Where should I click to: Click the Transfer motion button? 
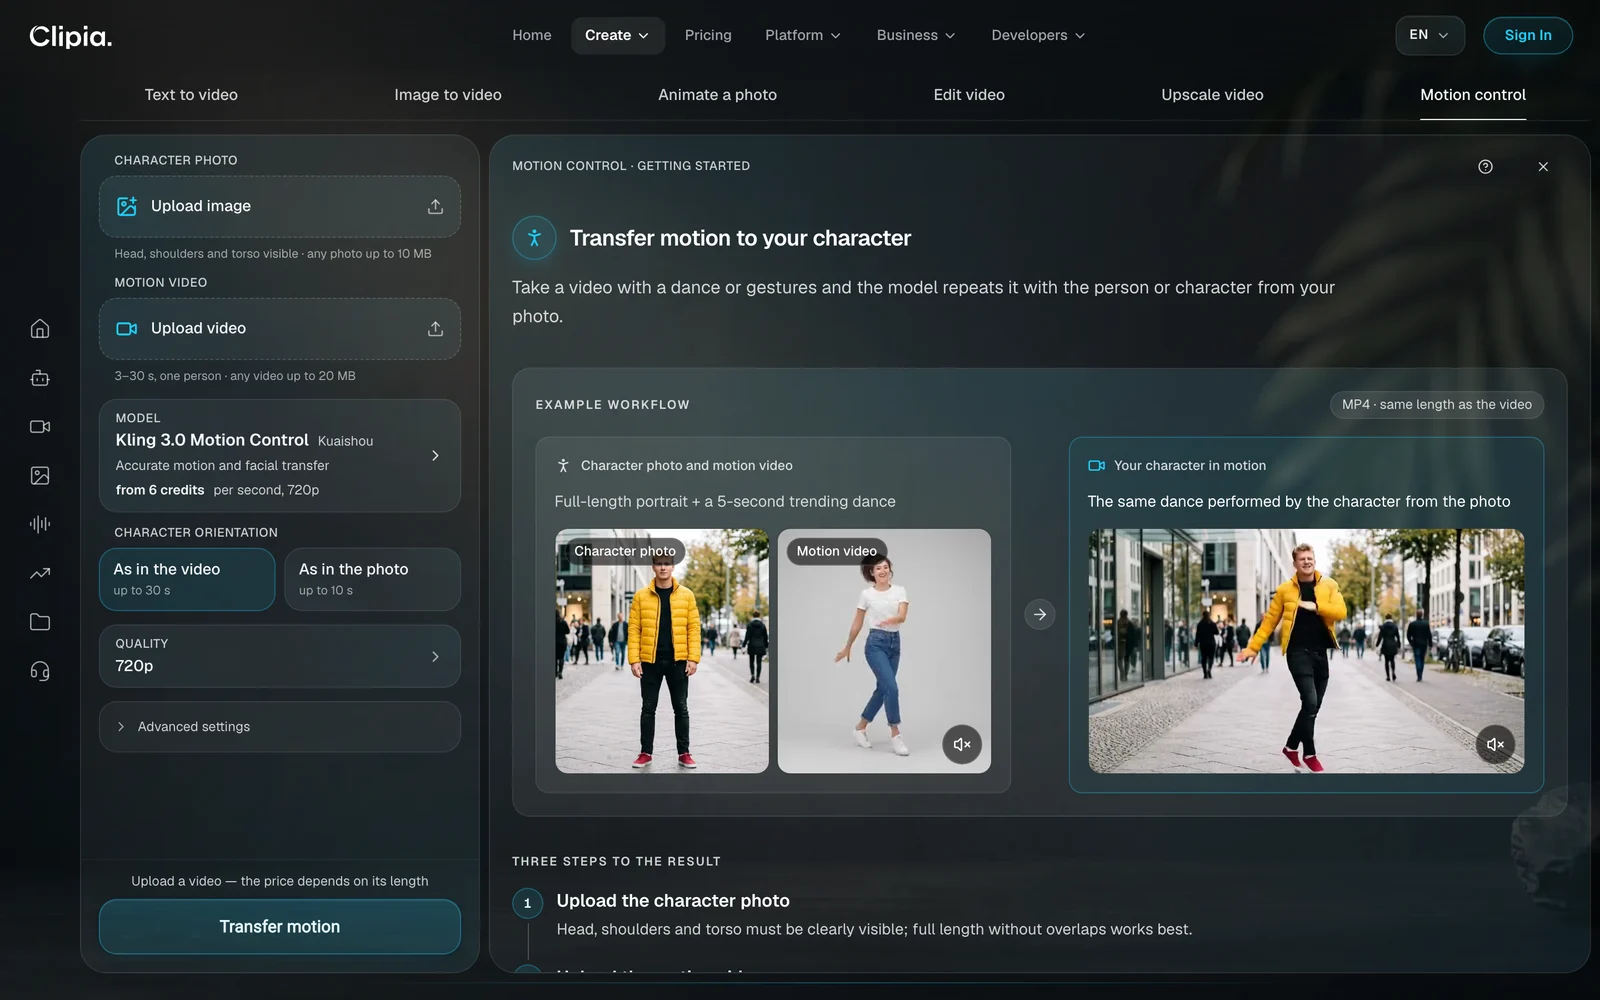280,927
